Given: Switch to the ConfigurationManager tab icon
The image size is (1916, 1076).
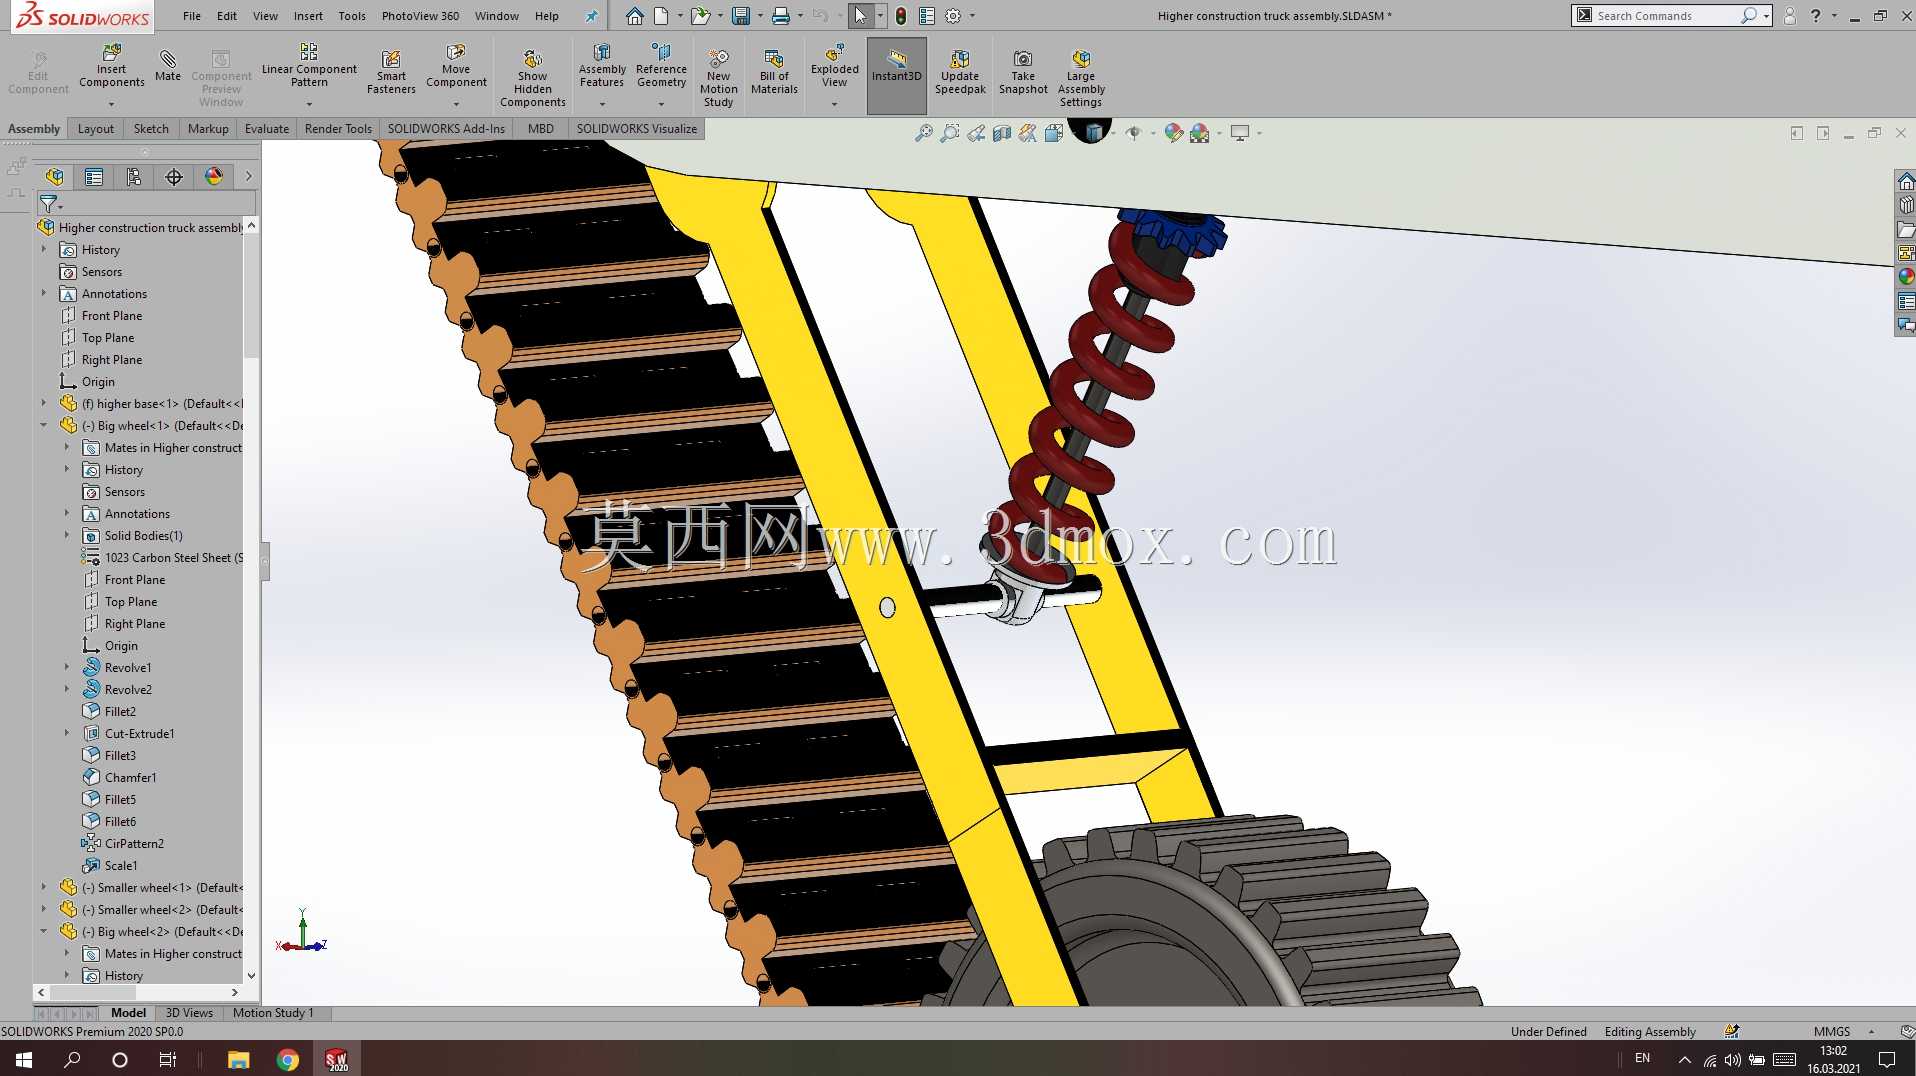Looking at the screenshot, I should tap(134, 177).
